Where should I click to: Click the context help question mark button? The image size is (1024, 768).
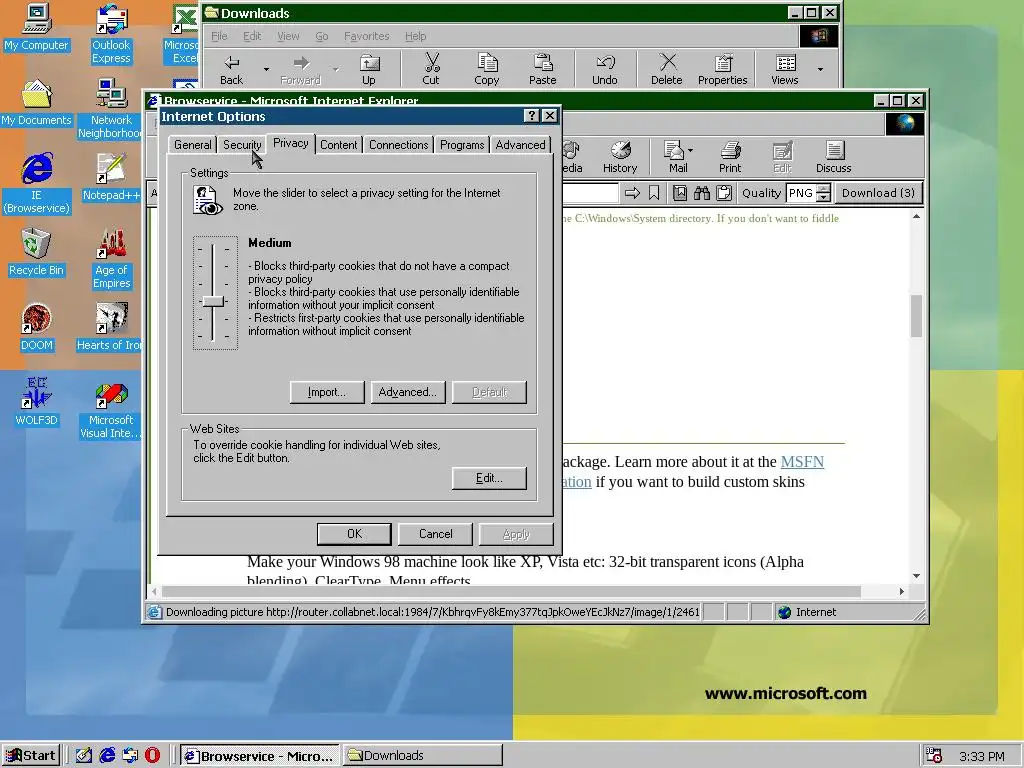click(532, 116)
